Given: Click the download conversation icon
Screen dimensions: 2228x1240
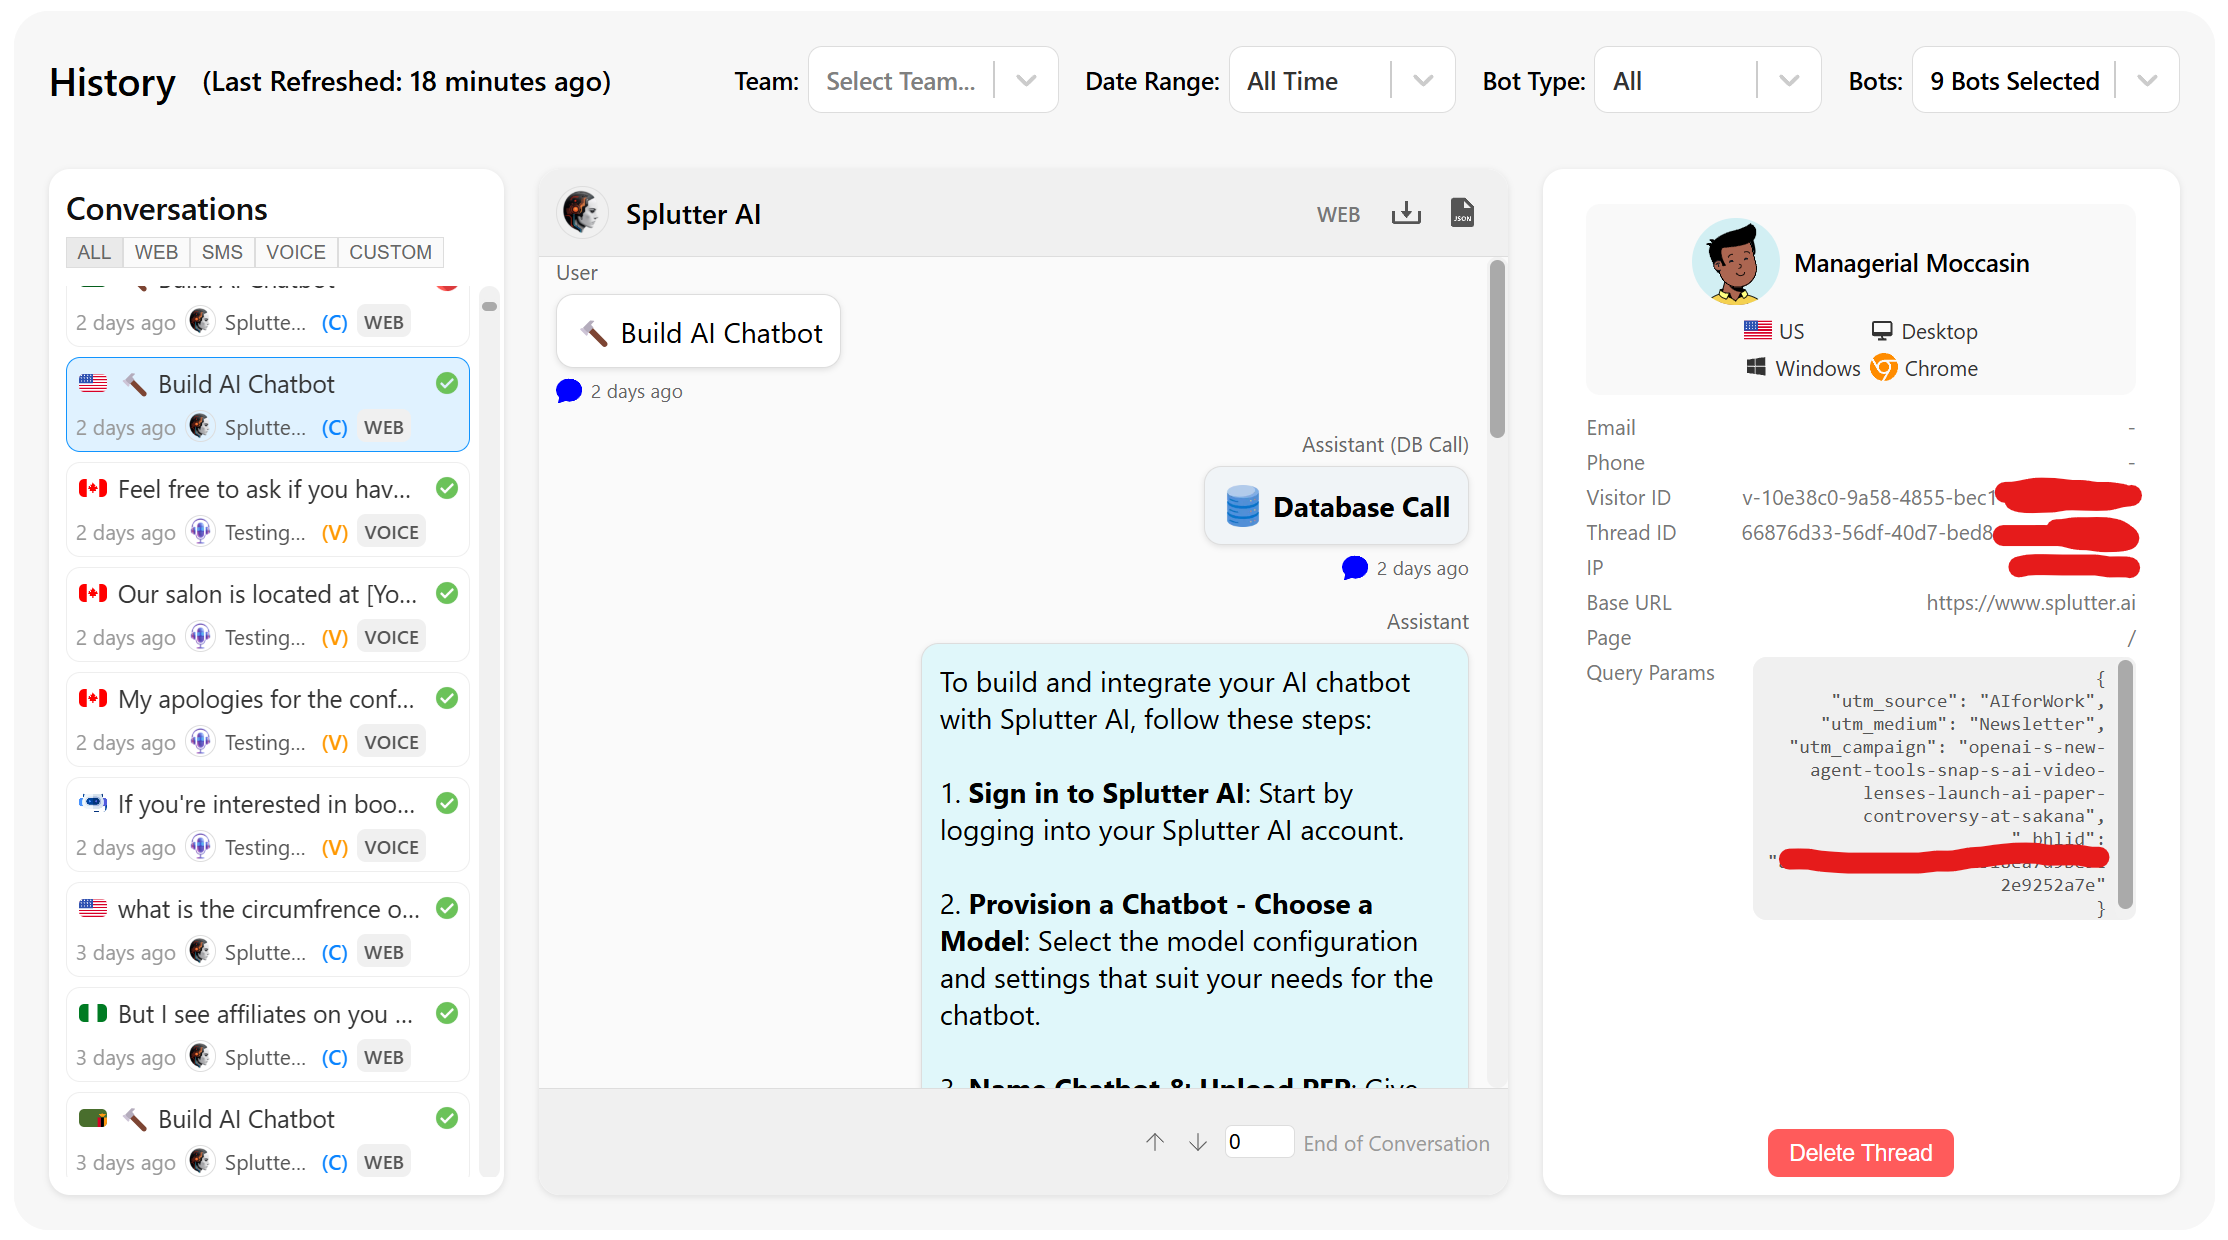Looking at the screenshot, I should [1405, 213].
